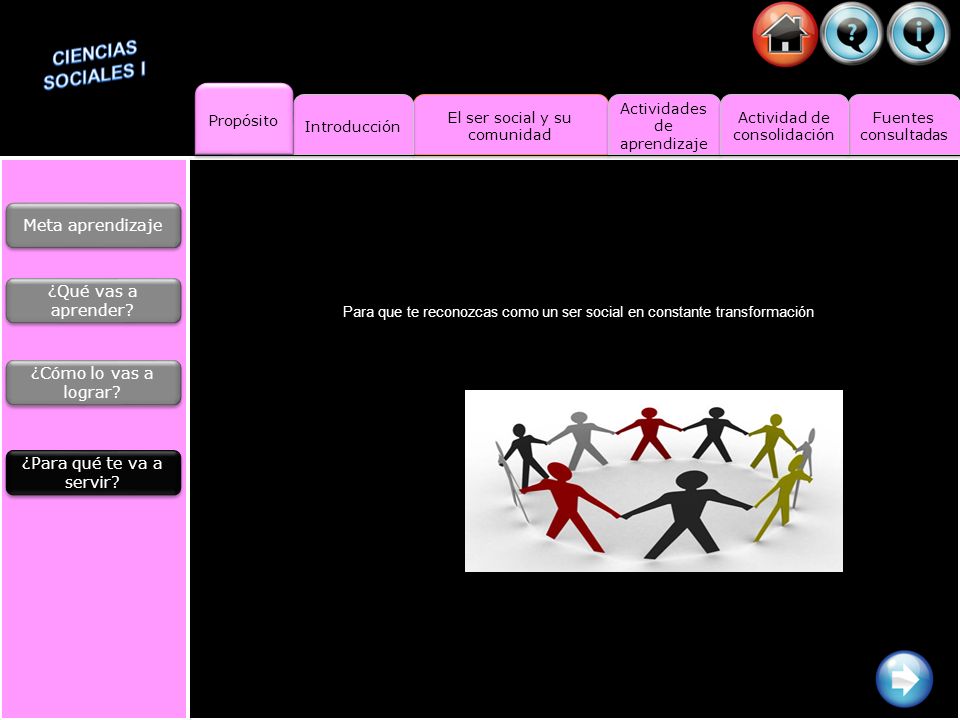960x720 pixels.
Task: Go to the red Home icon
Action: click(x=785, y=34)
